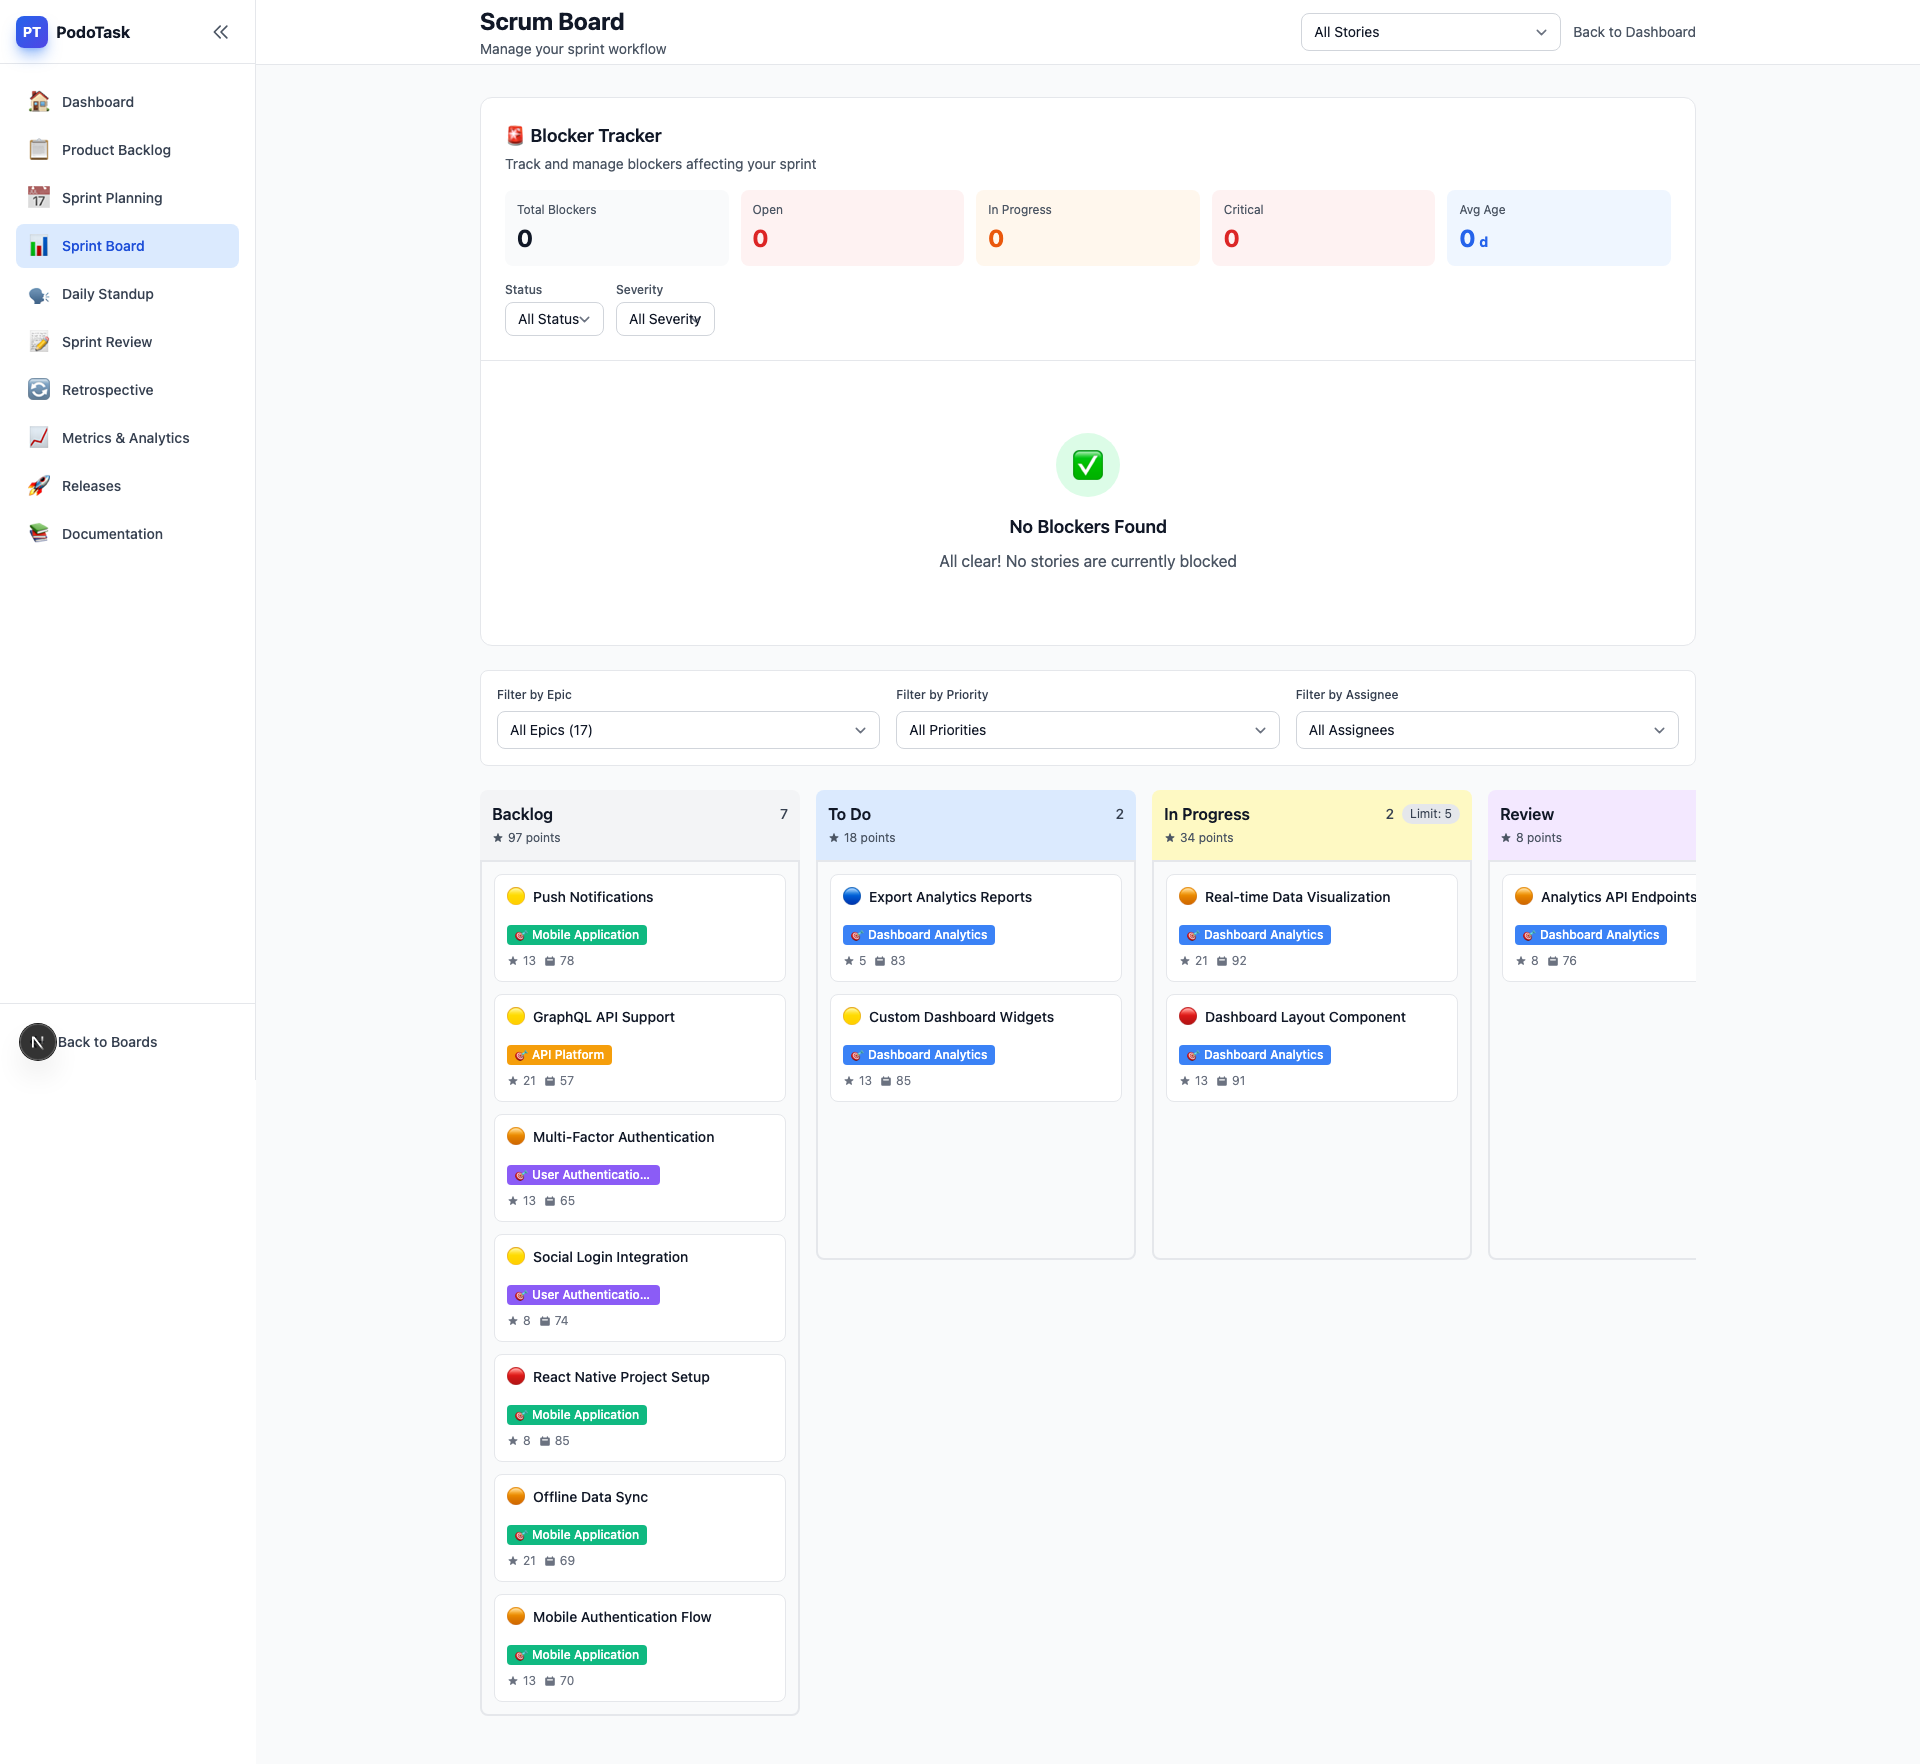This screenshot has width=1920, height=1764.
Task: Open Dashboard via house icon
Action: 39,102
